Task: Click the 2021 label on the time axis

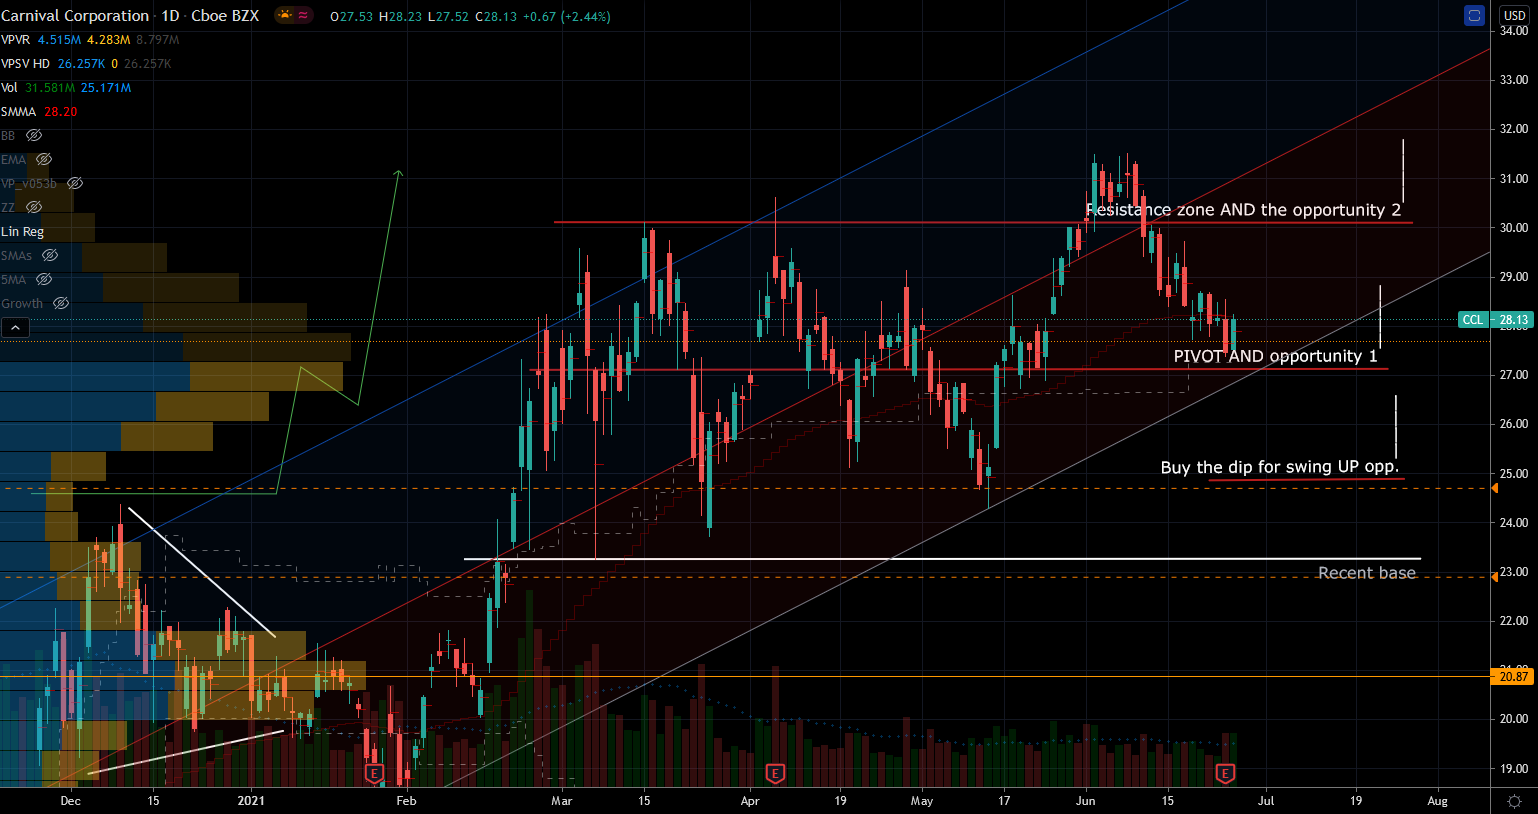Action: pos(251,801)
